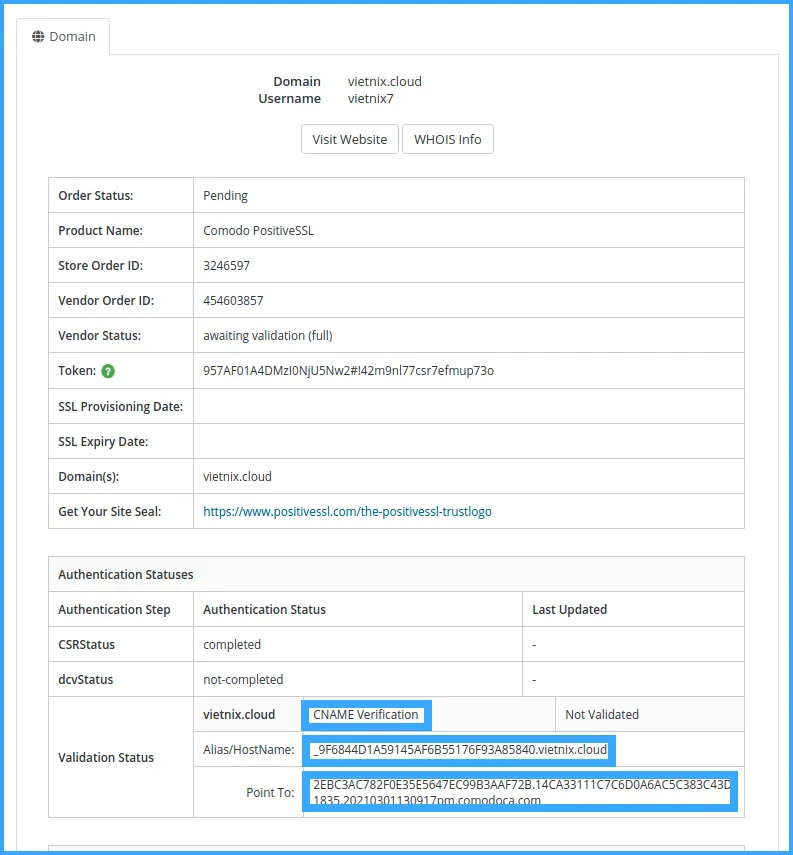The image size is (793, 855).
Task: Select the Store Order ID number 3246597
Action: click(x=226, y=266)
